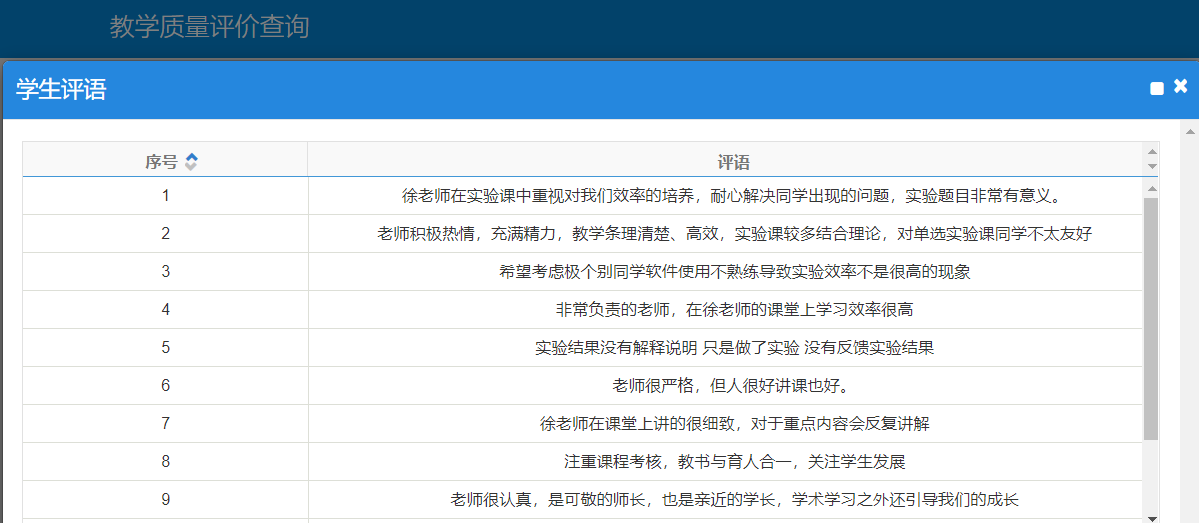Select comment row 1 about 实验课效率培养
Viewport: 1199px width, 523px height.
click(732, 196)
